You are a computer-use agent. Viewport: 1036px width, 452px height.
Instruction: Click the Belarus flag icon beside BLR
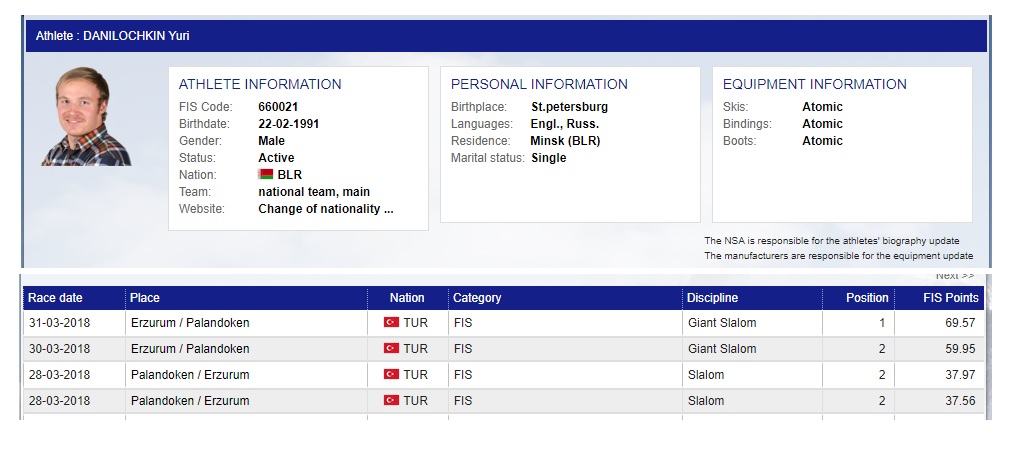[266, 174]
